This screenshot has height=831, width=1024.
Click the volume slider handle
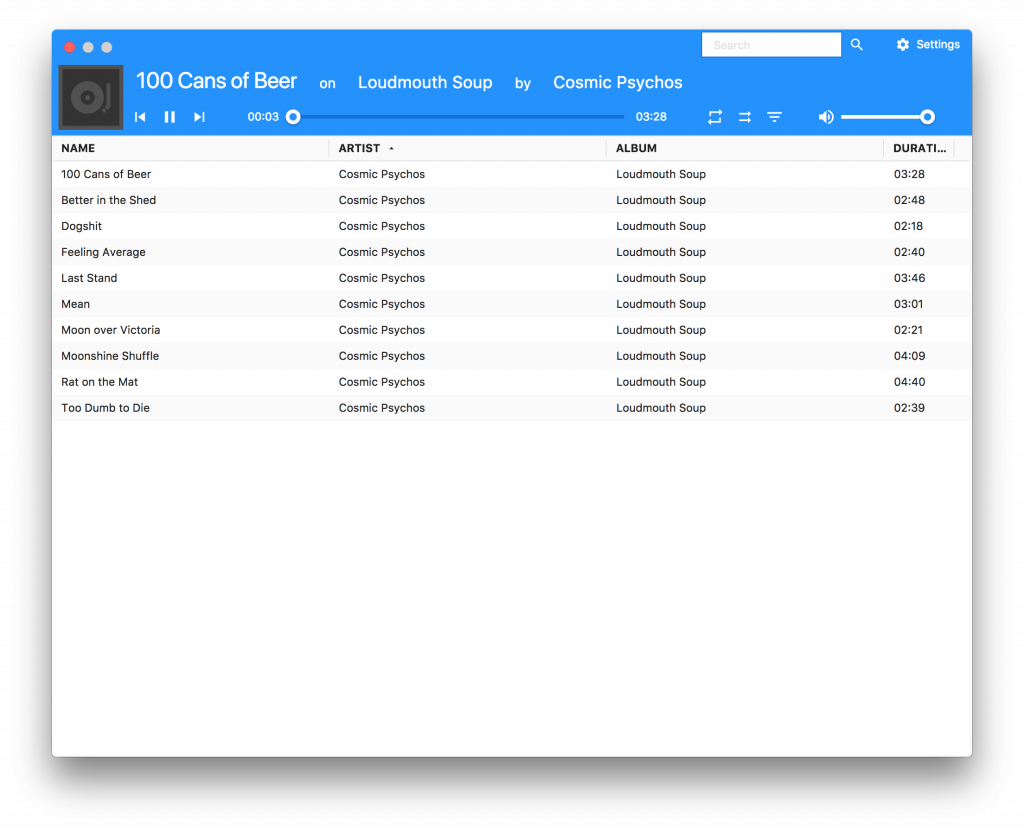pyautogui.click(x=927, y=117)
